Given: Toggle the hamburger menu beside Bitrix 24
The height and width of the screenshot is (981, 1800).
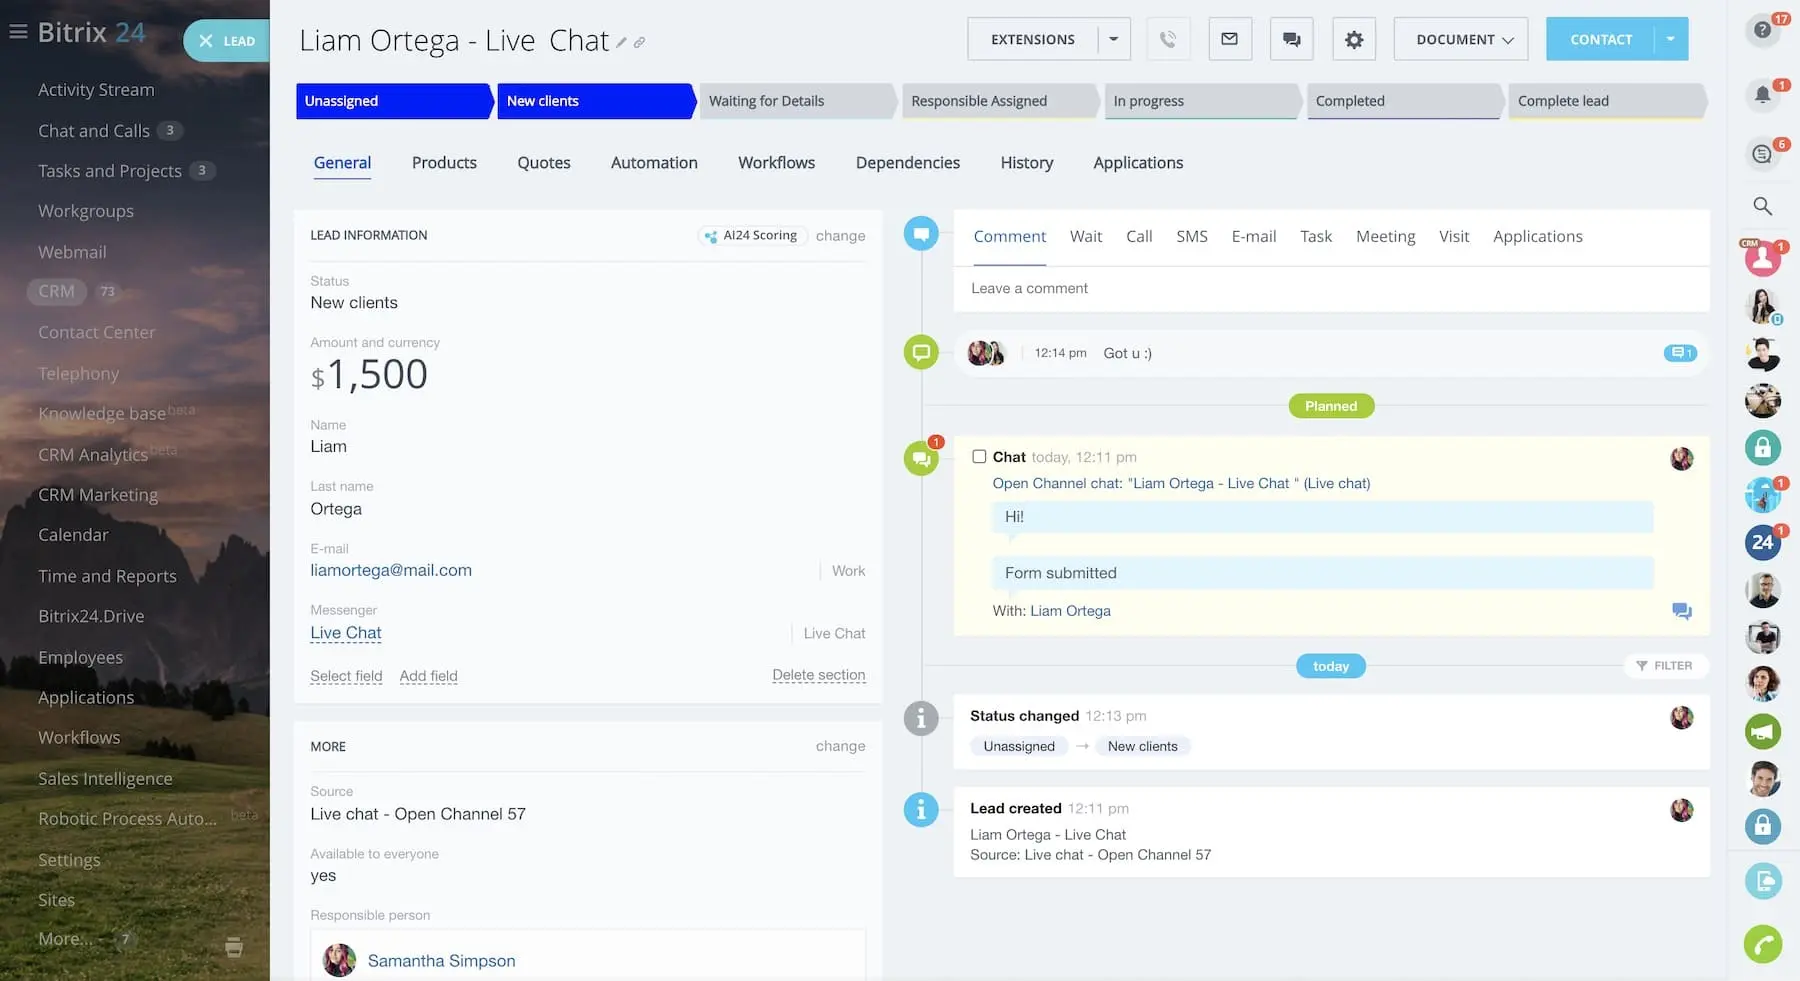Looking at the screenshot, I should (x=18, y=32).
